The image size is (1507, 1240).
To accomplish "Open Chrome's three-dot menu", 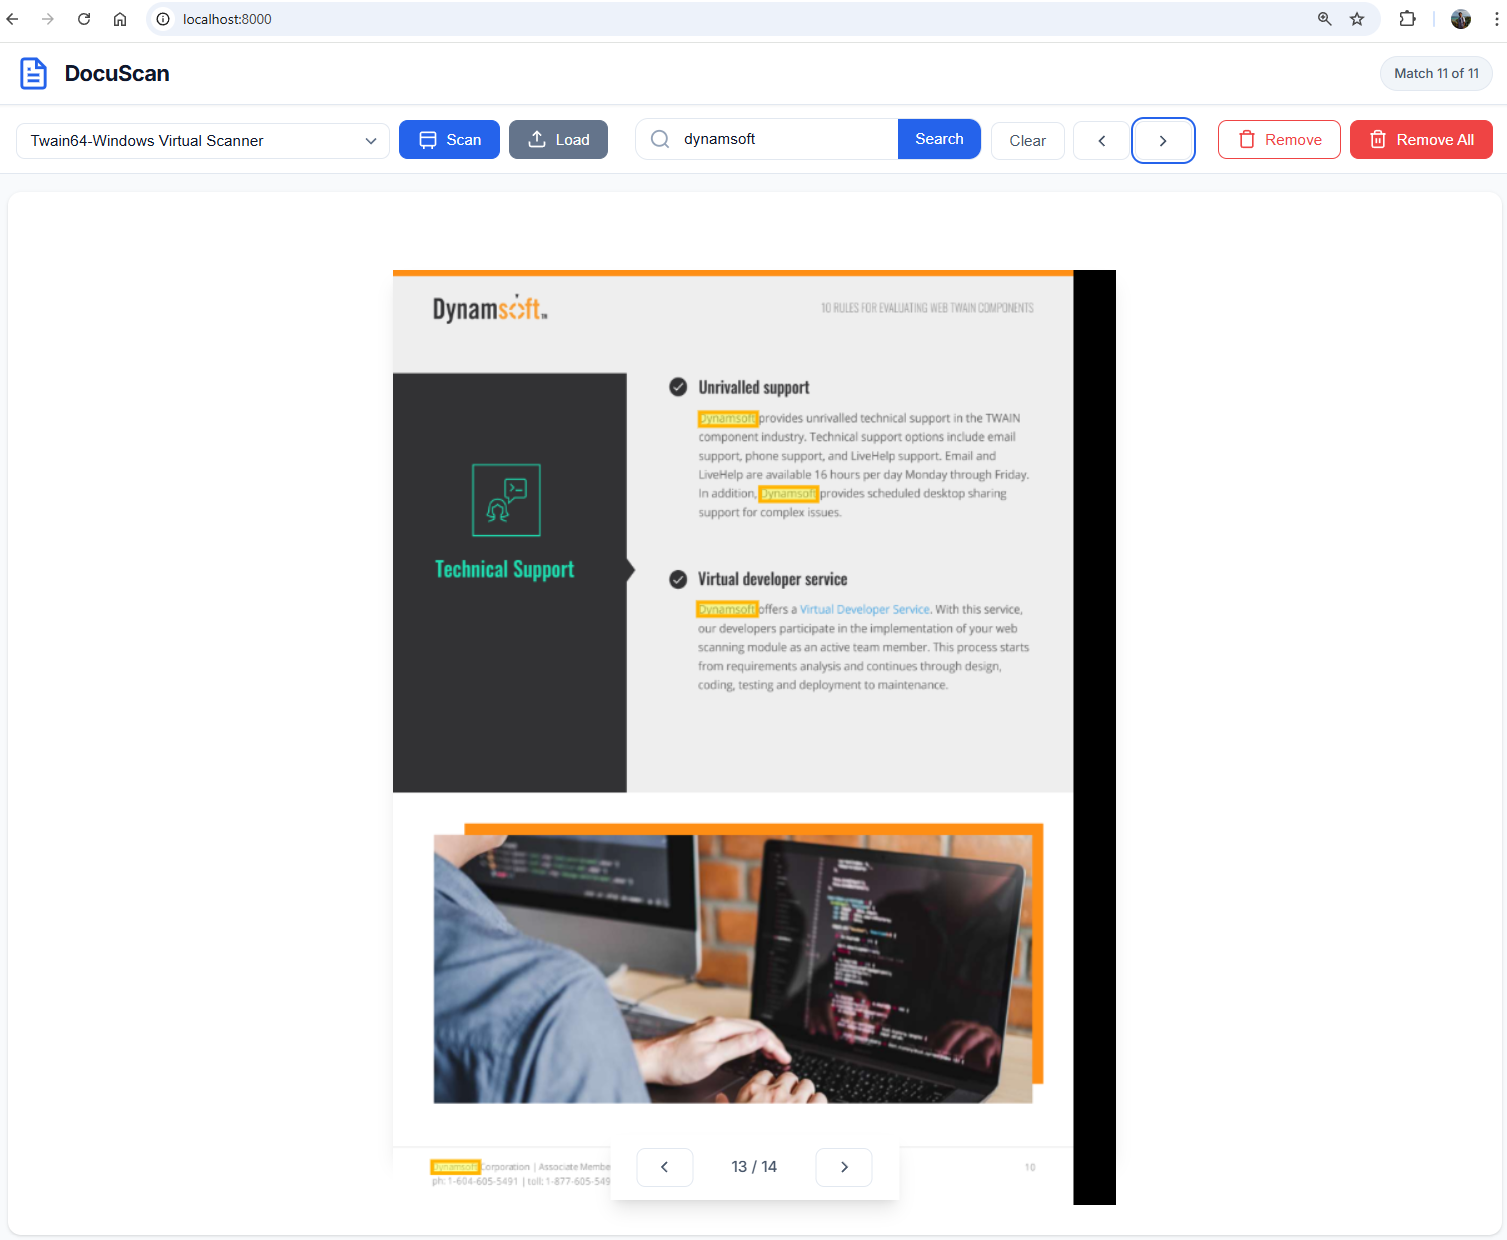I will [x=1495, y=19].
